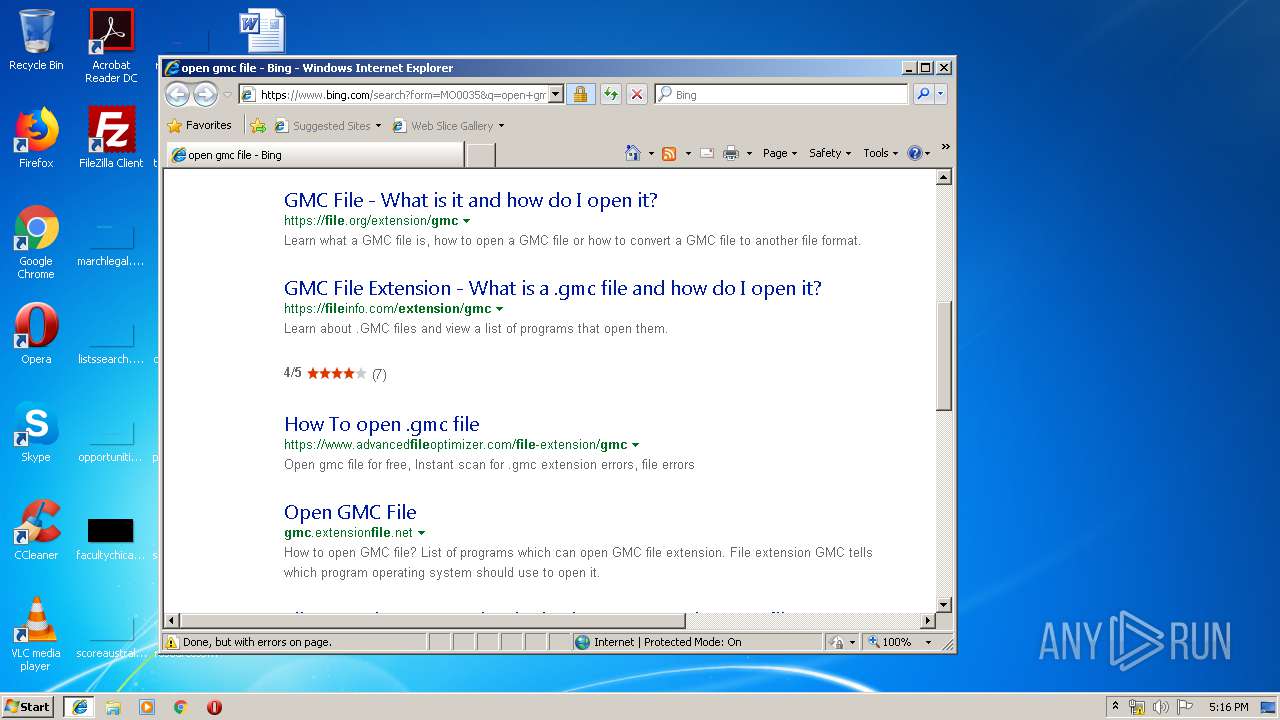This screenshot has height=720, width=1280.
Task: Click the privacy report icon in status bar
Action: click(x=837, y=642)
